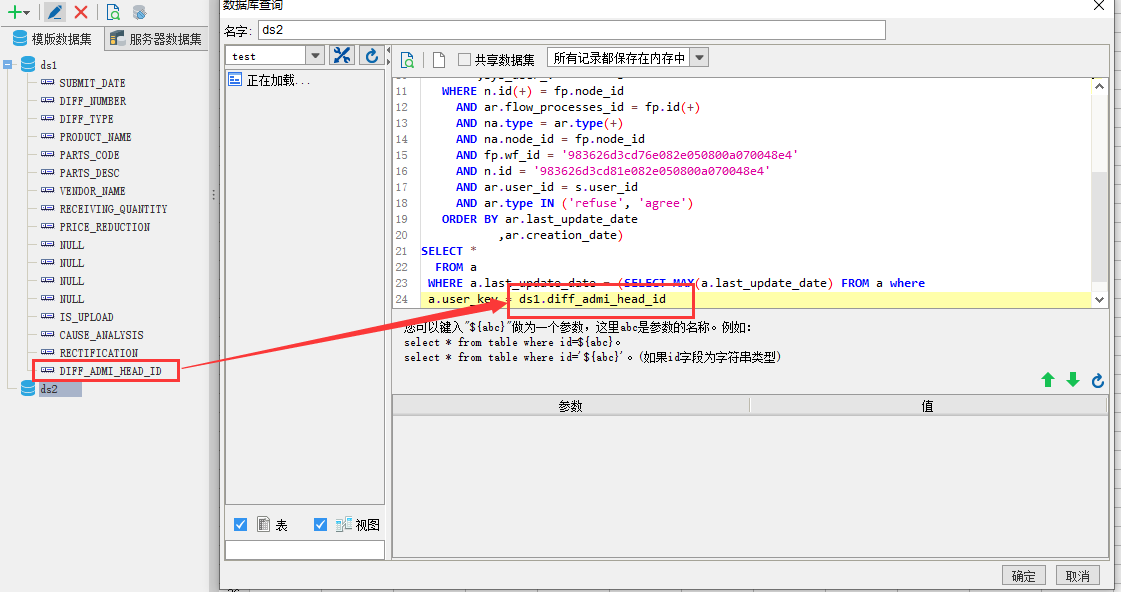Image resolution: width=1121 pixels, height=592 pixels.
Task: Select the DIFF_TYPE field
Action: (87, 119)
